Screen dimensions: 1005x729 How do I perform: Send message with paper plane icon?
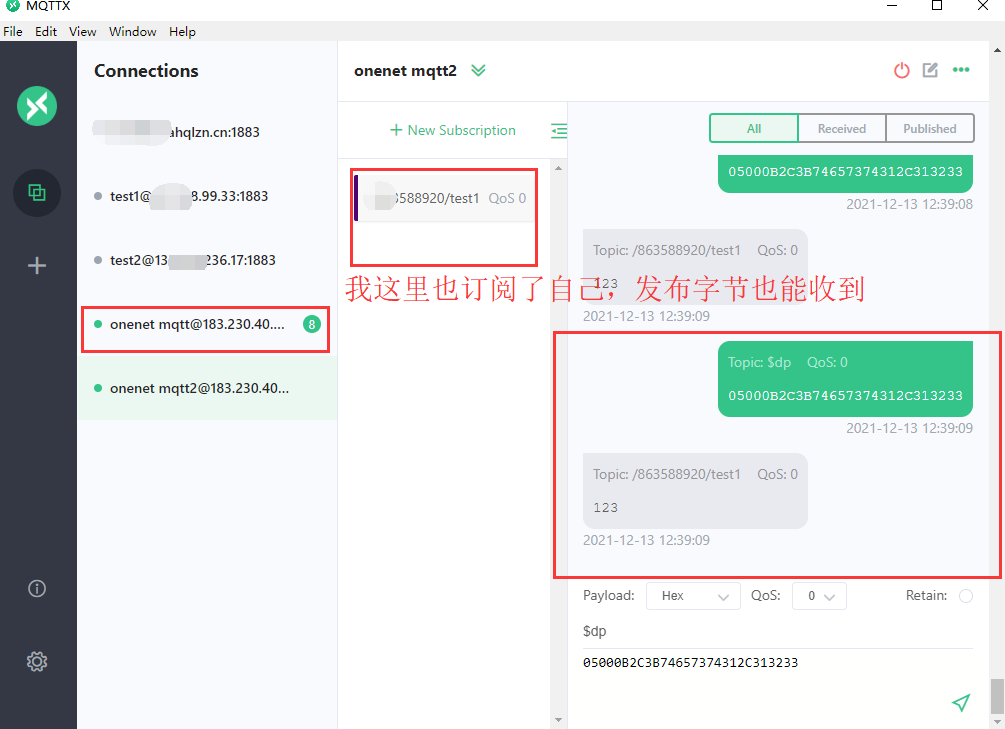tap(961, 703)
